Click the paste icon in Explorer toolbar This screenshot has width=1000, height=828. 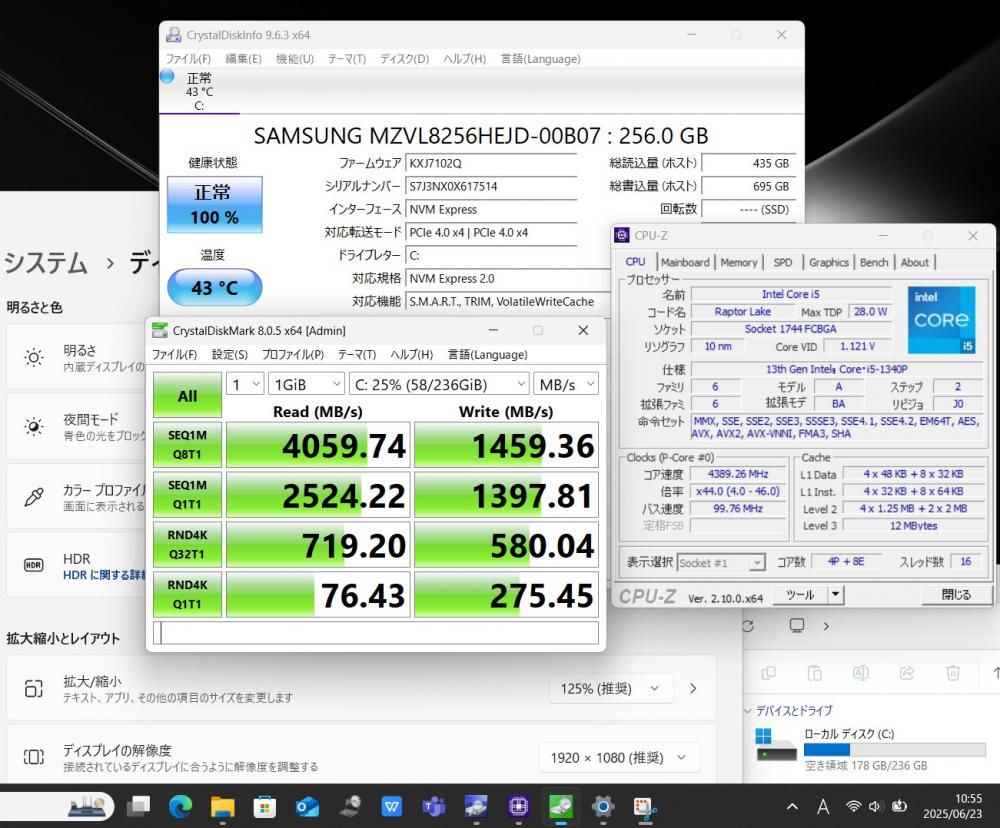pyautogui.click(x=814, y=673)
